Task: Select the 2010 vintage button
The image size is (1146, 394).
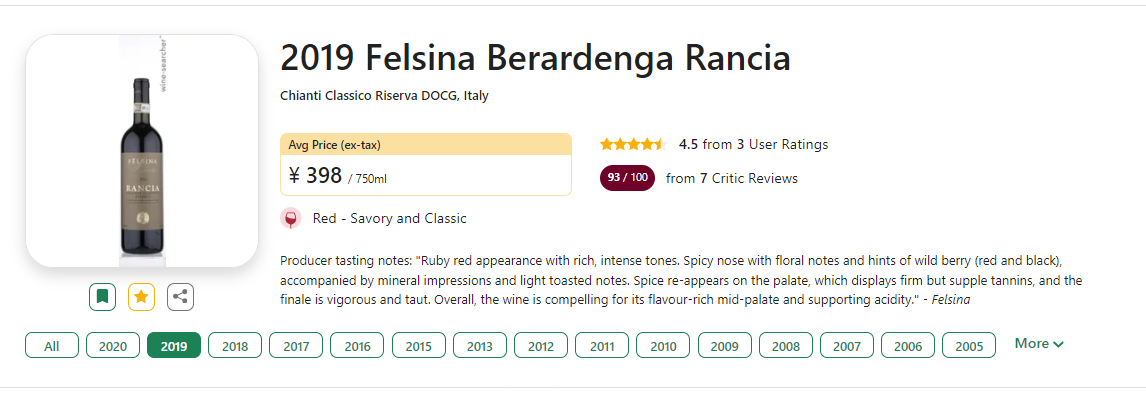Action: point(663,346)
